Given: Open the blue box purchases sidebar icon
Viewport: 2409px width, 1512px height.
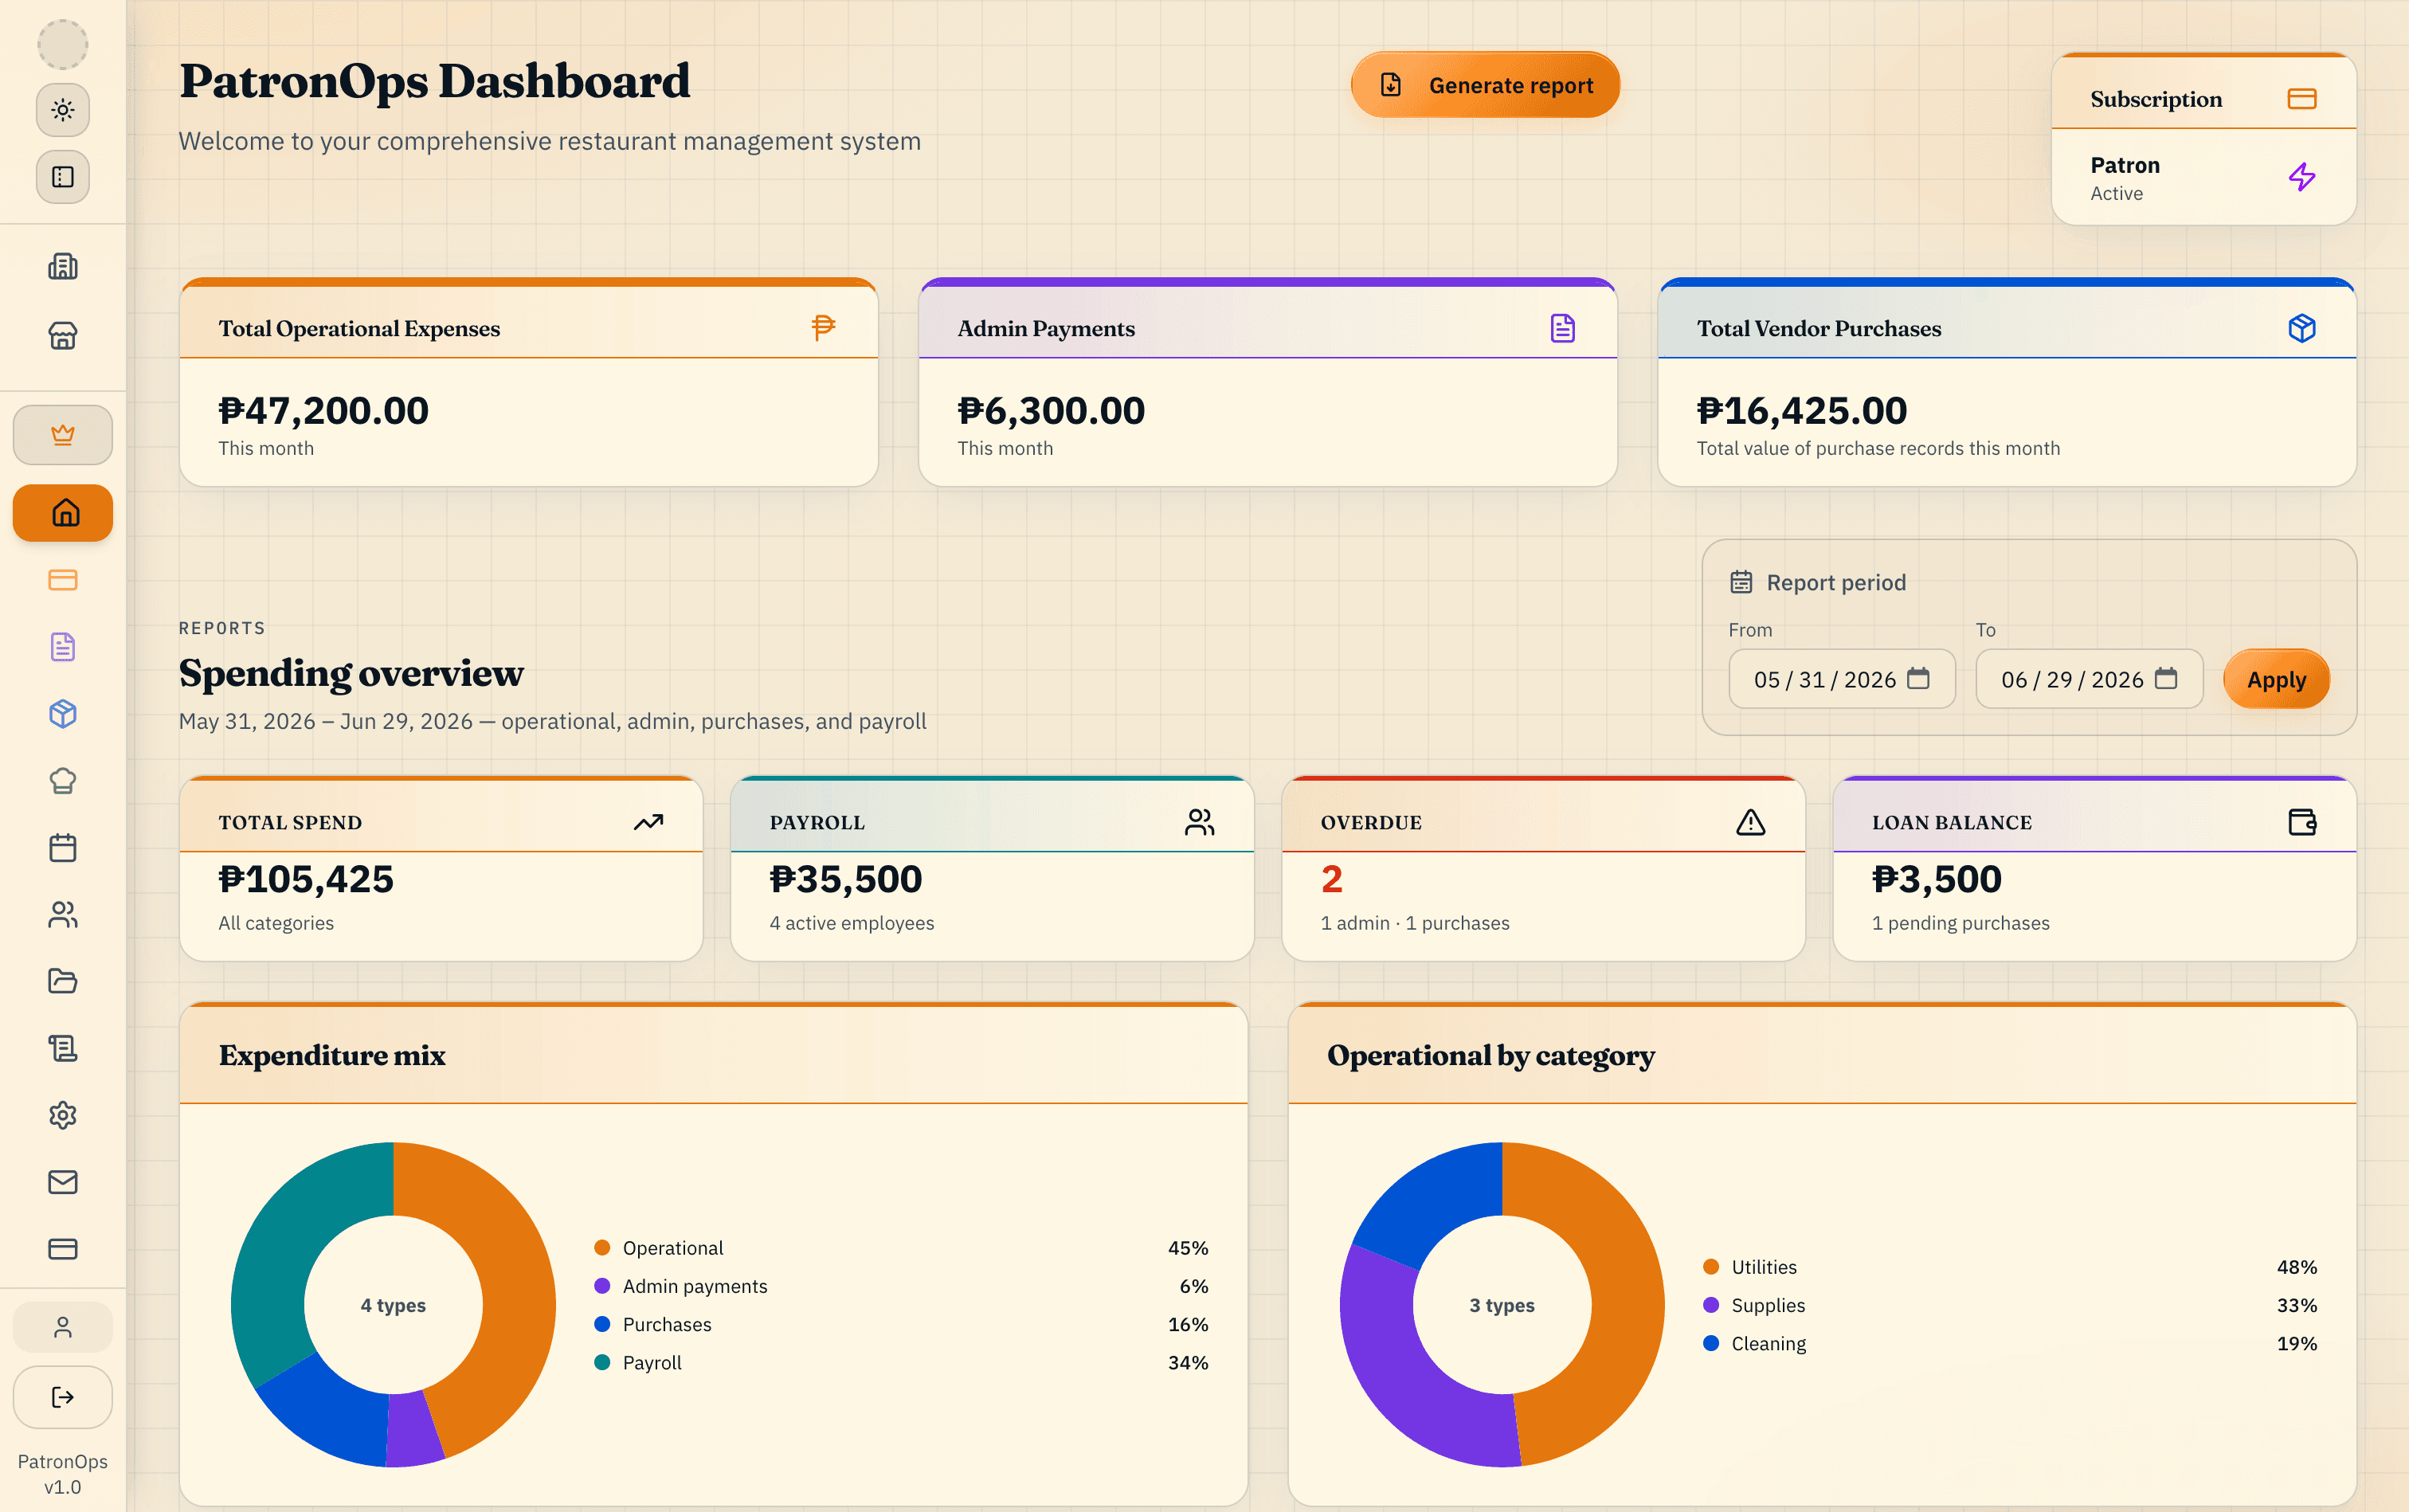Looking at the screenshot, I should click(x=62, y=714).
